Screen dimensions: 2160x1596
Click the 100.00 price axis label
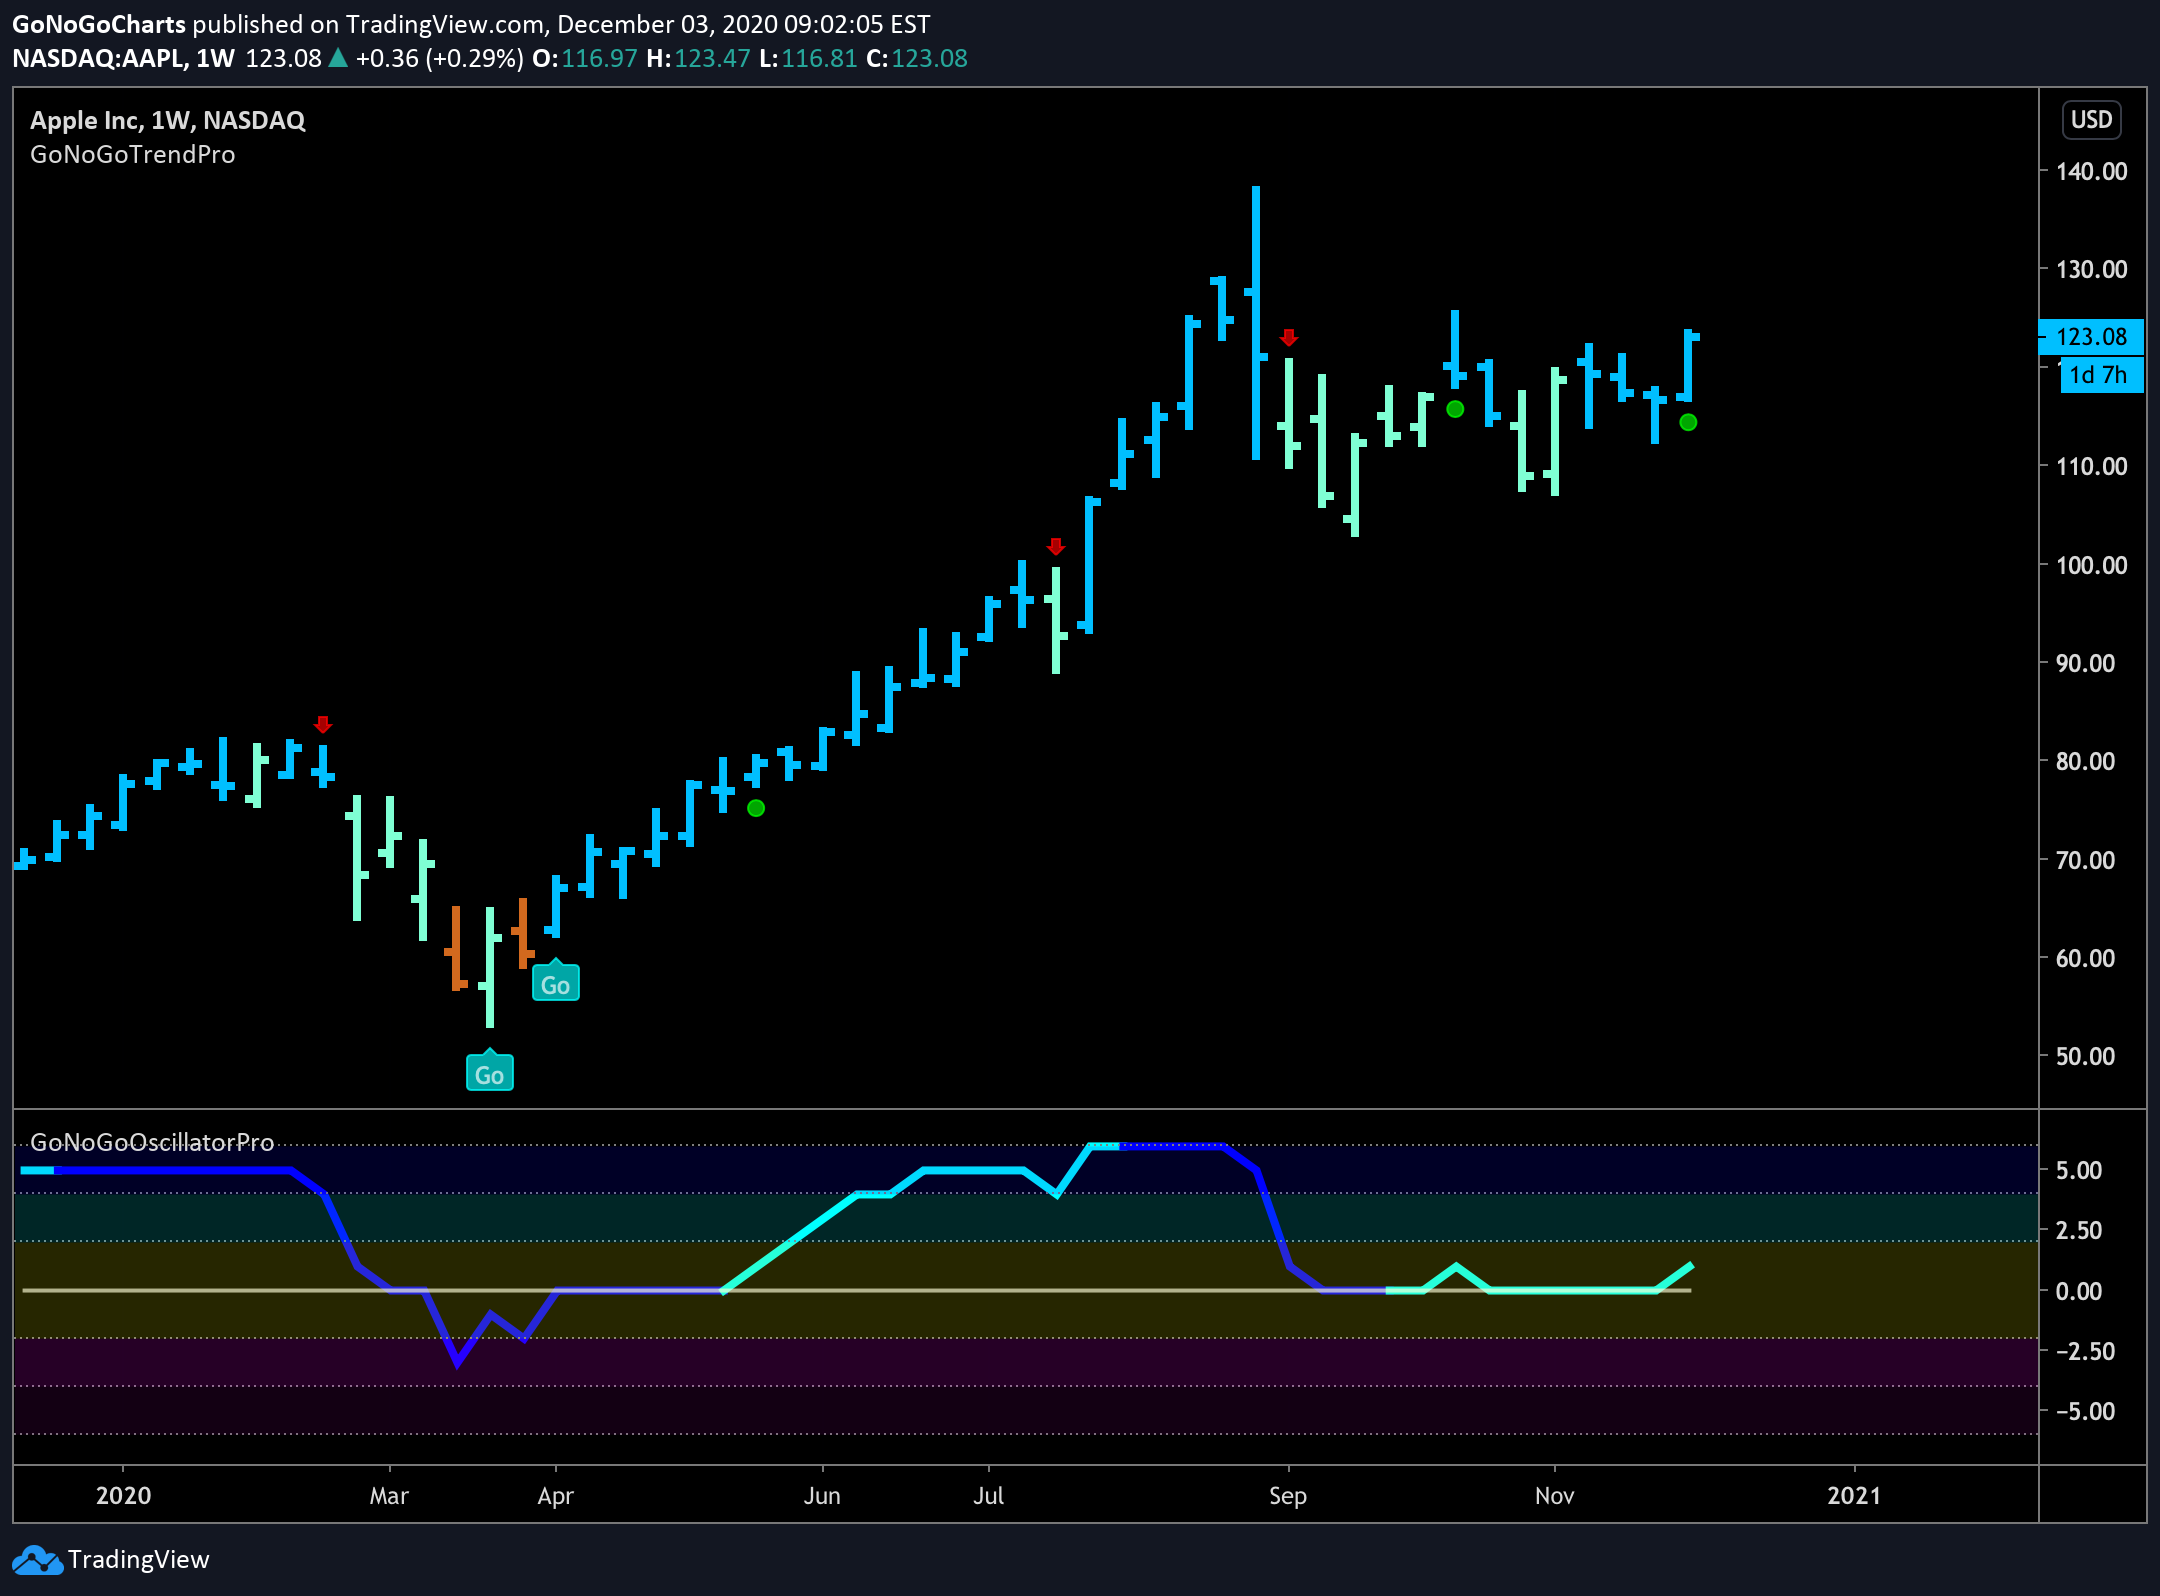click(x=2091, y=565)
